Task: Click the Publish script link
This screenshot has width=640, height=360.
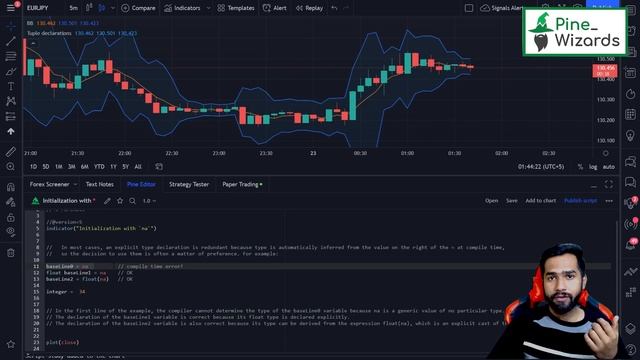Action: (580, 200)
